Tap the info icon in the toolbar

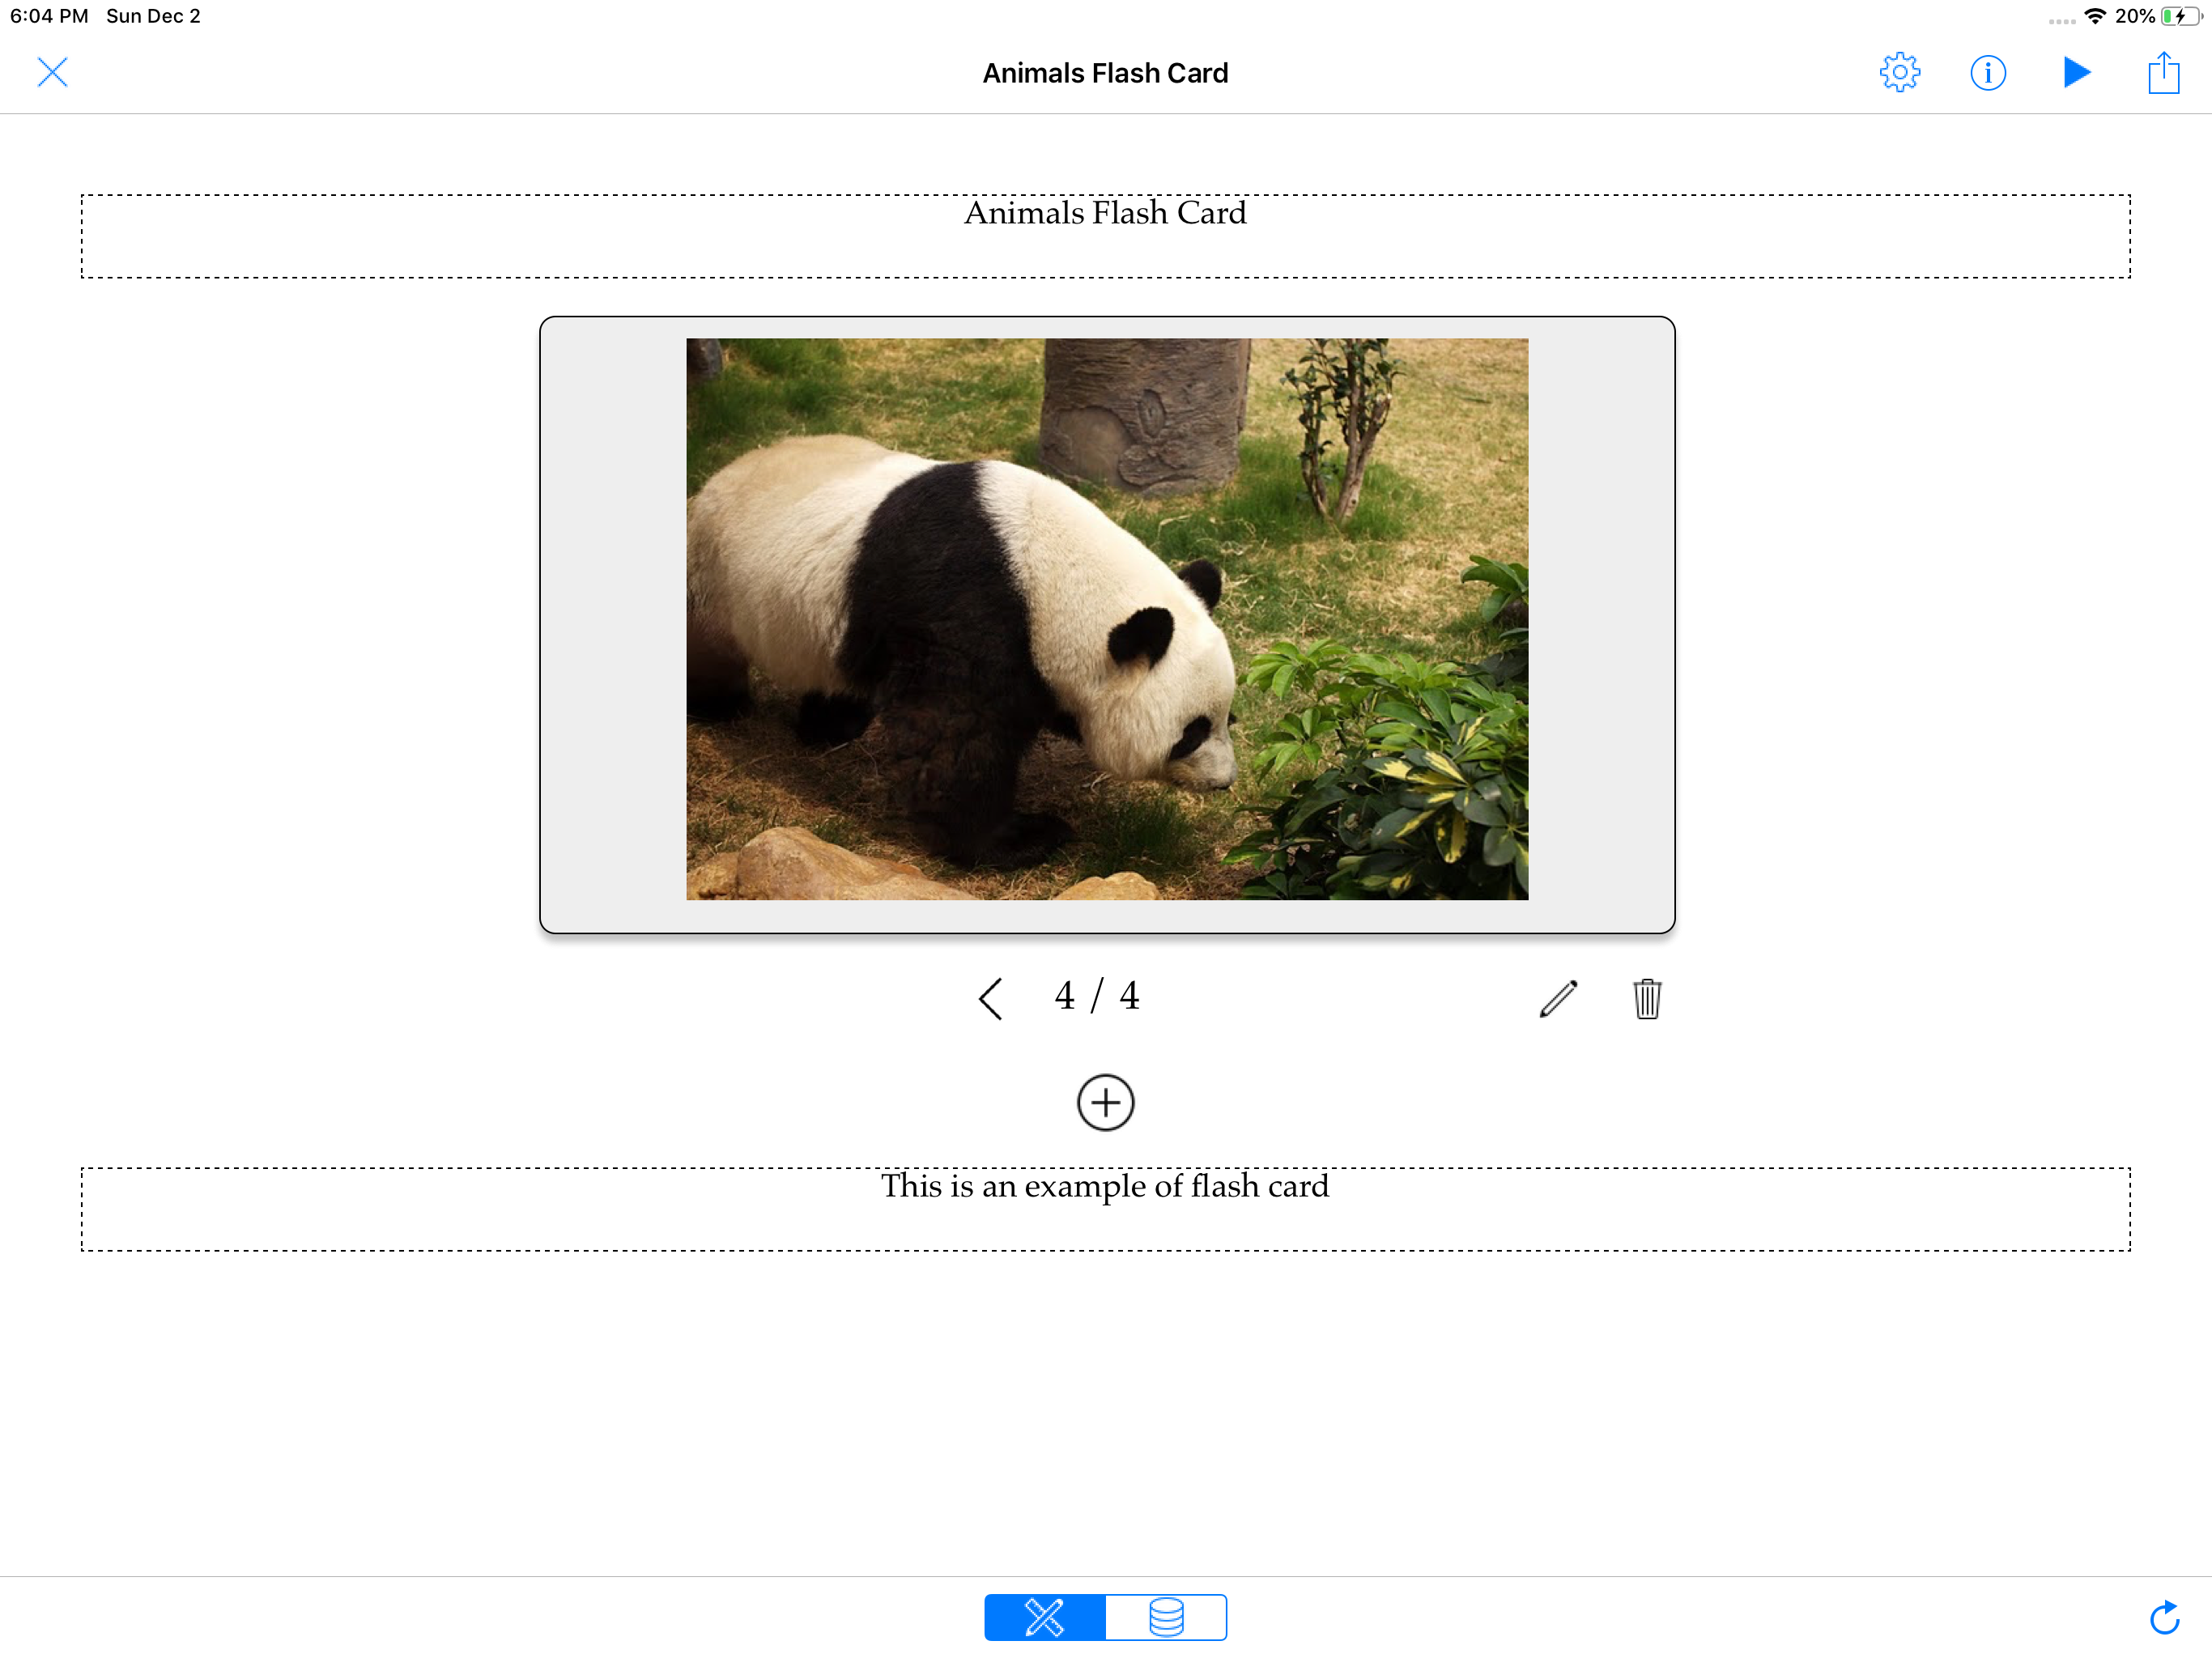1987,73
